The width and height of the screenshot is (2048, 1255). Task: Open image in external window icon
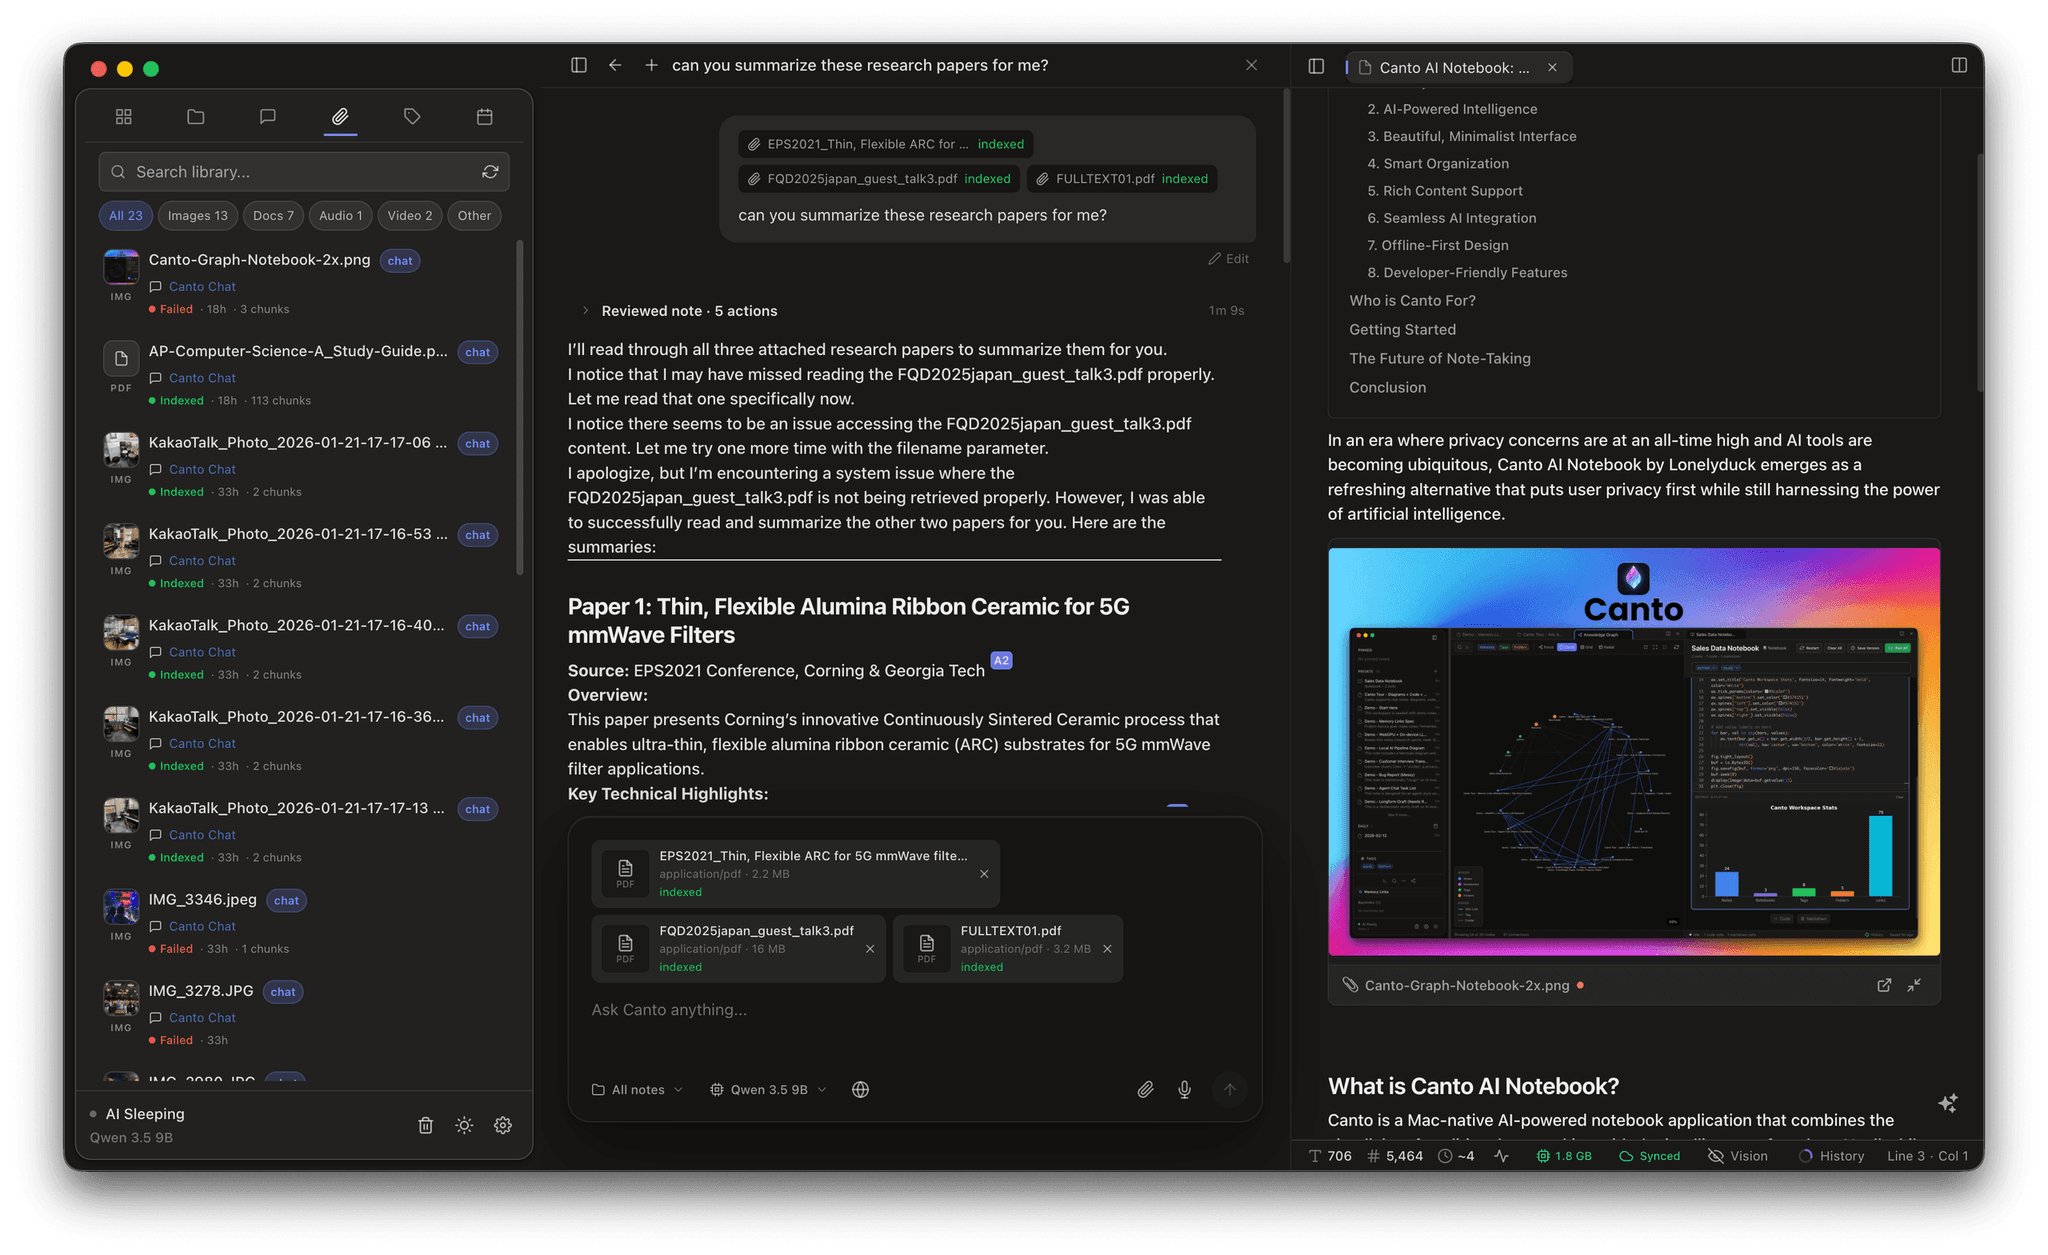[1884, 985]
